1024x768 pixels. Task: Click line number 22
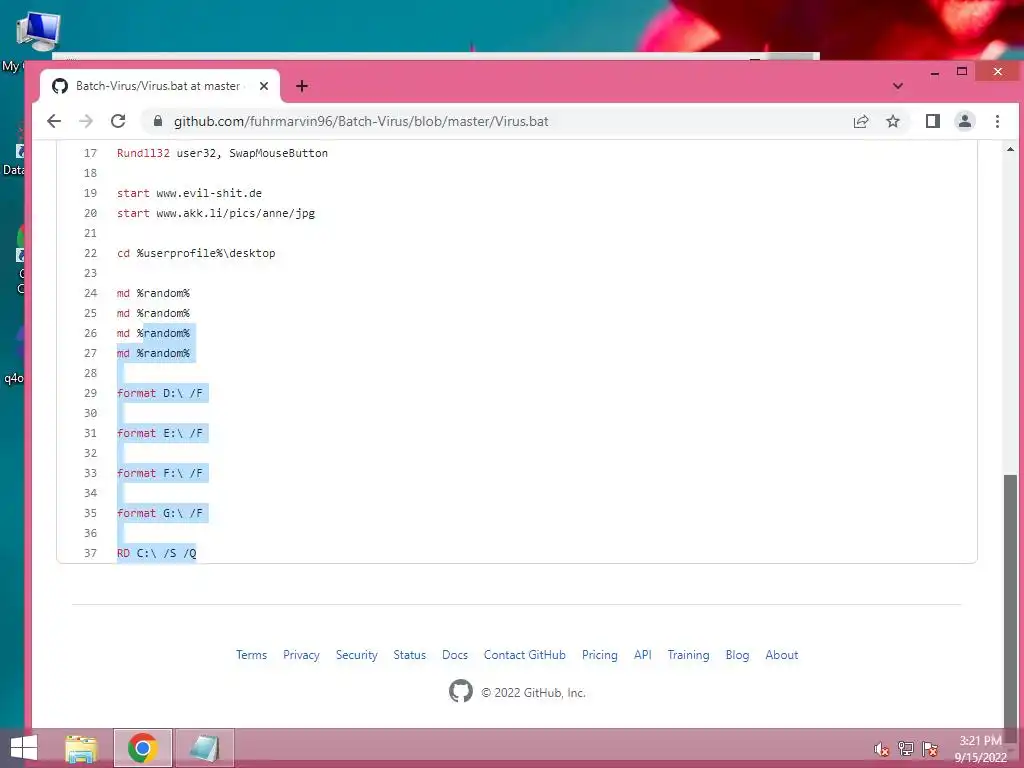click(x=90, y=253)
